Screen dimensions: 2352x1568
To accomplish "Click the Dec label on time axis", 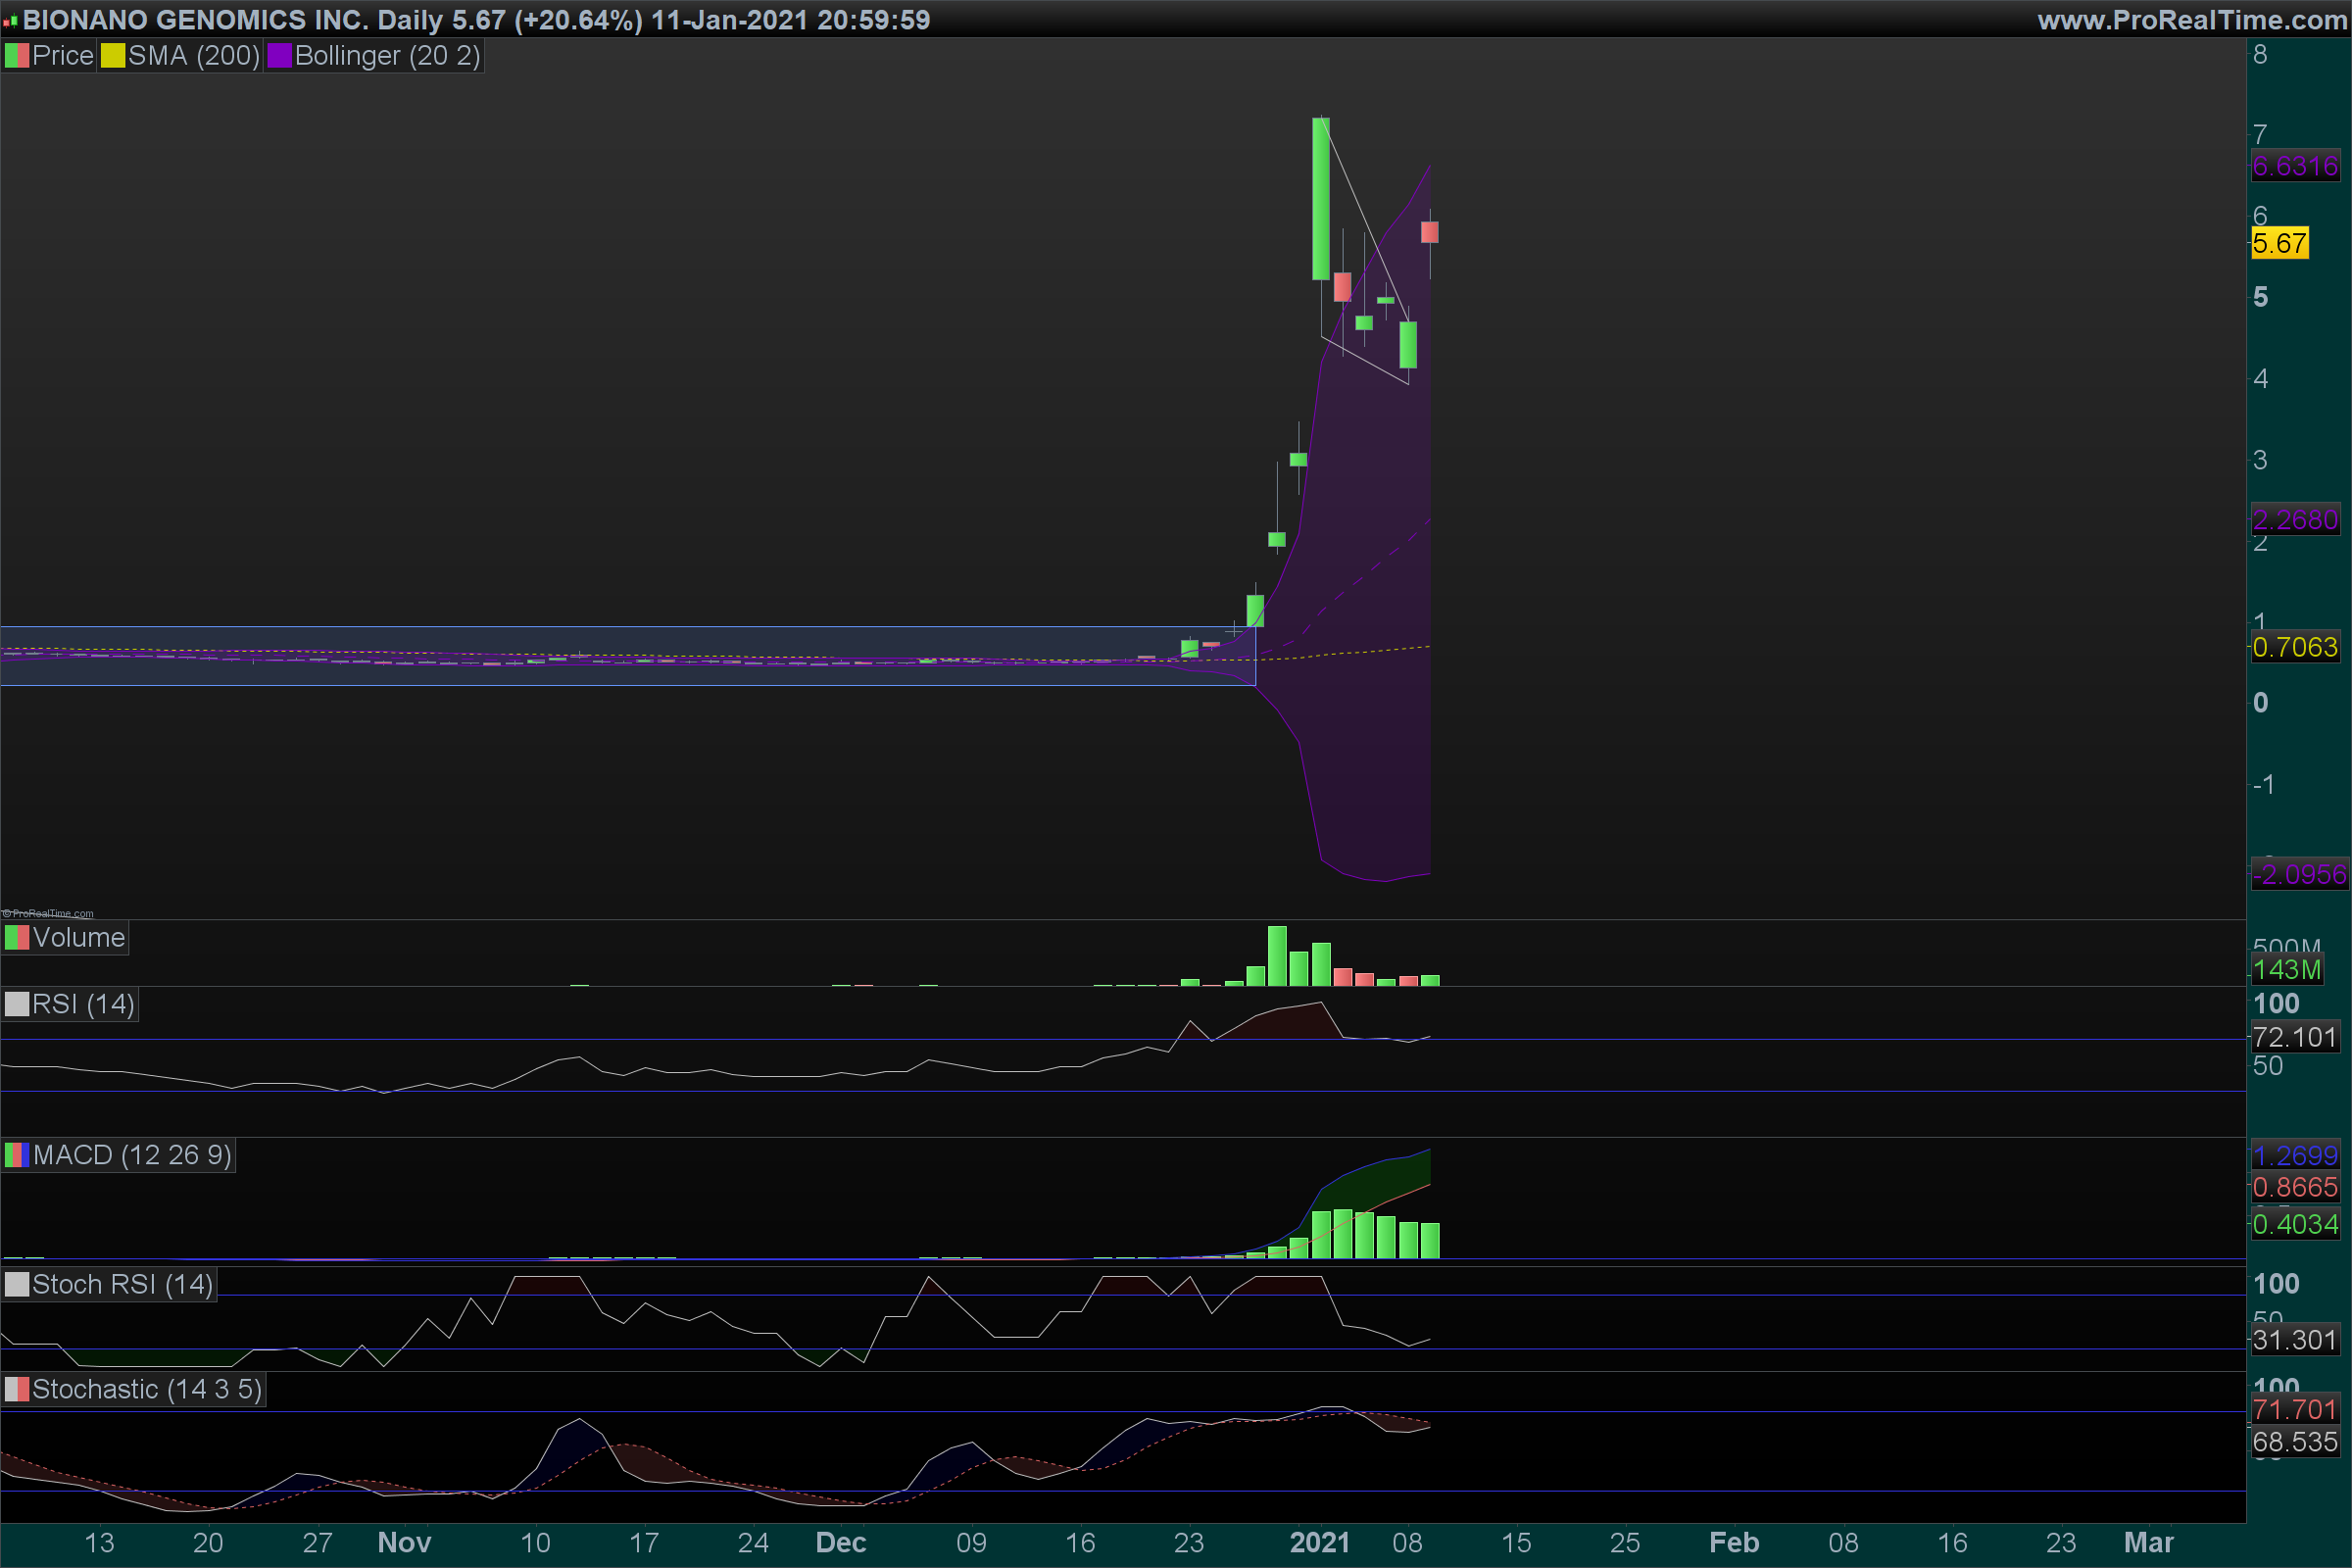I will pyautogui.click(x=840, y=1543).
